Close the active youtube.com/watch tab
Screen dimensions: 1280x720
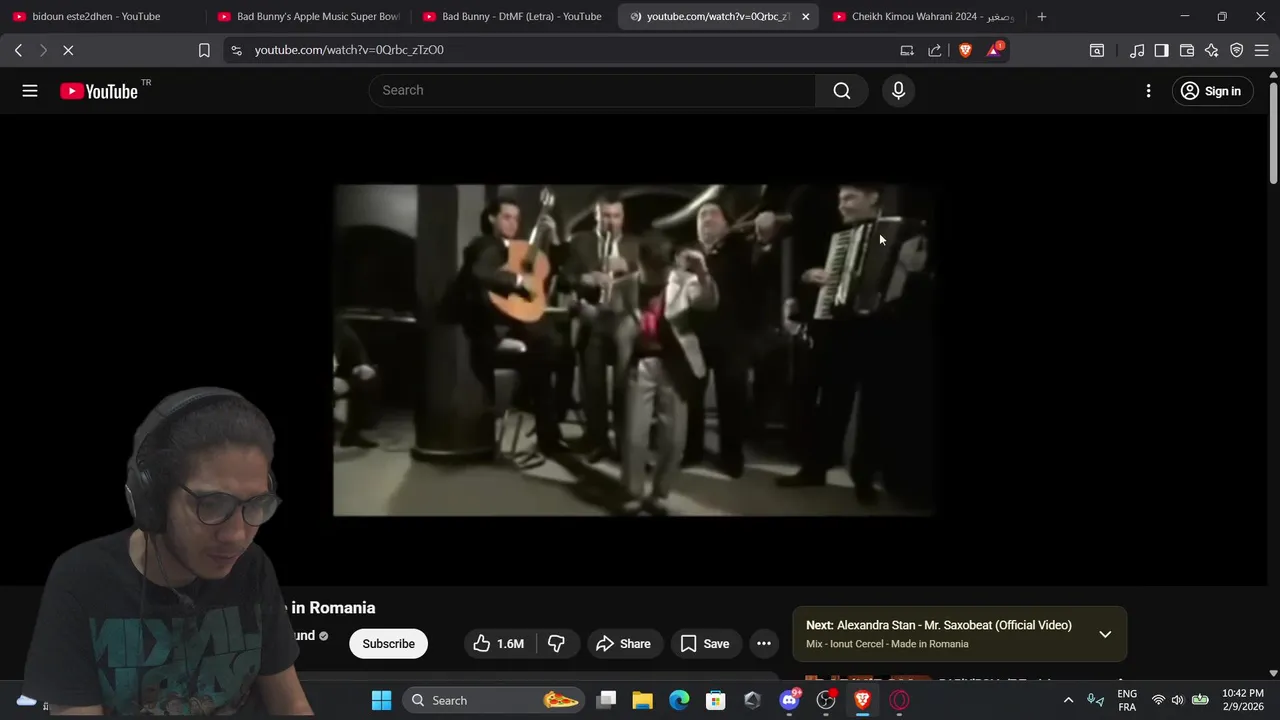click(x=805, y=17)
